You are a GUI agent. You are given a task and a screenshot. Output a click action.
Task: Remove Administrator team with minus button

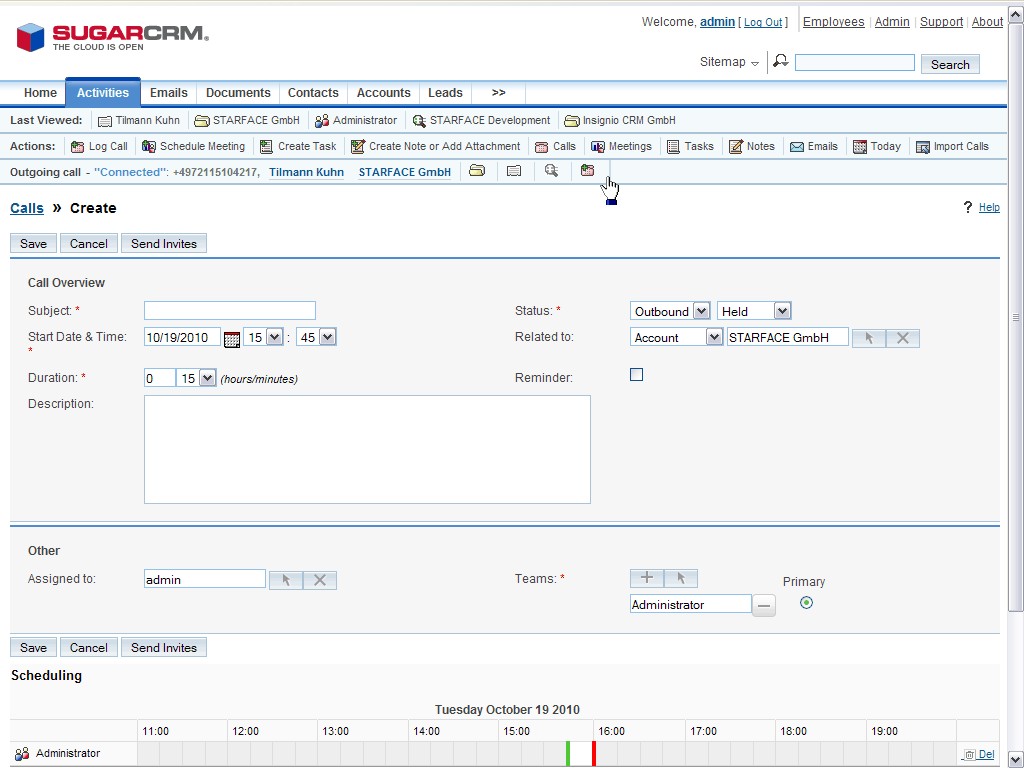(x=763, y=605)
